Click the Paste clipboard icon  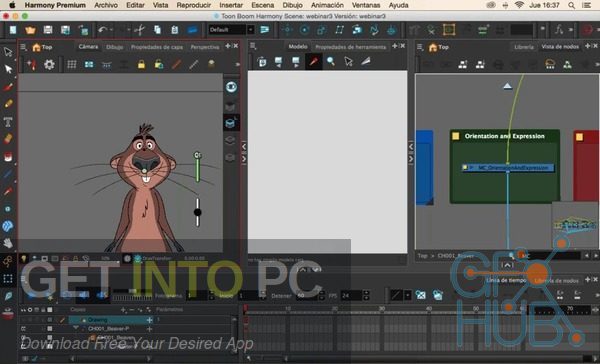[x=174, y=29]
